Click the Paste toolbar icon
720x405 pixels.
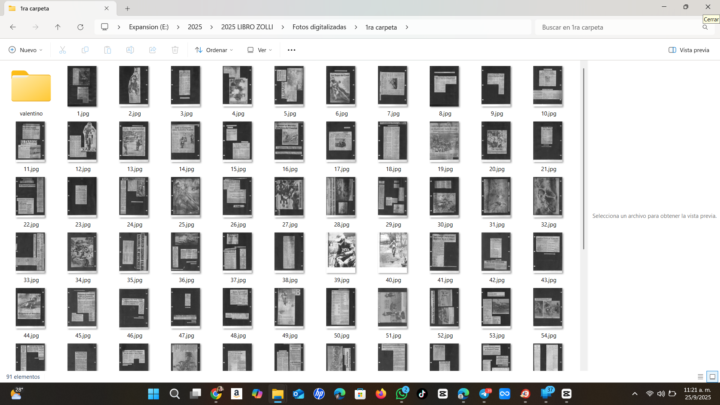[x=107, y=50]
